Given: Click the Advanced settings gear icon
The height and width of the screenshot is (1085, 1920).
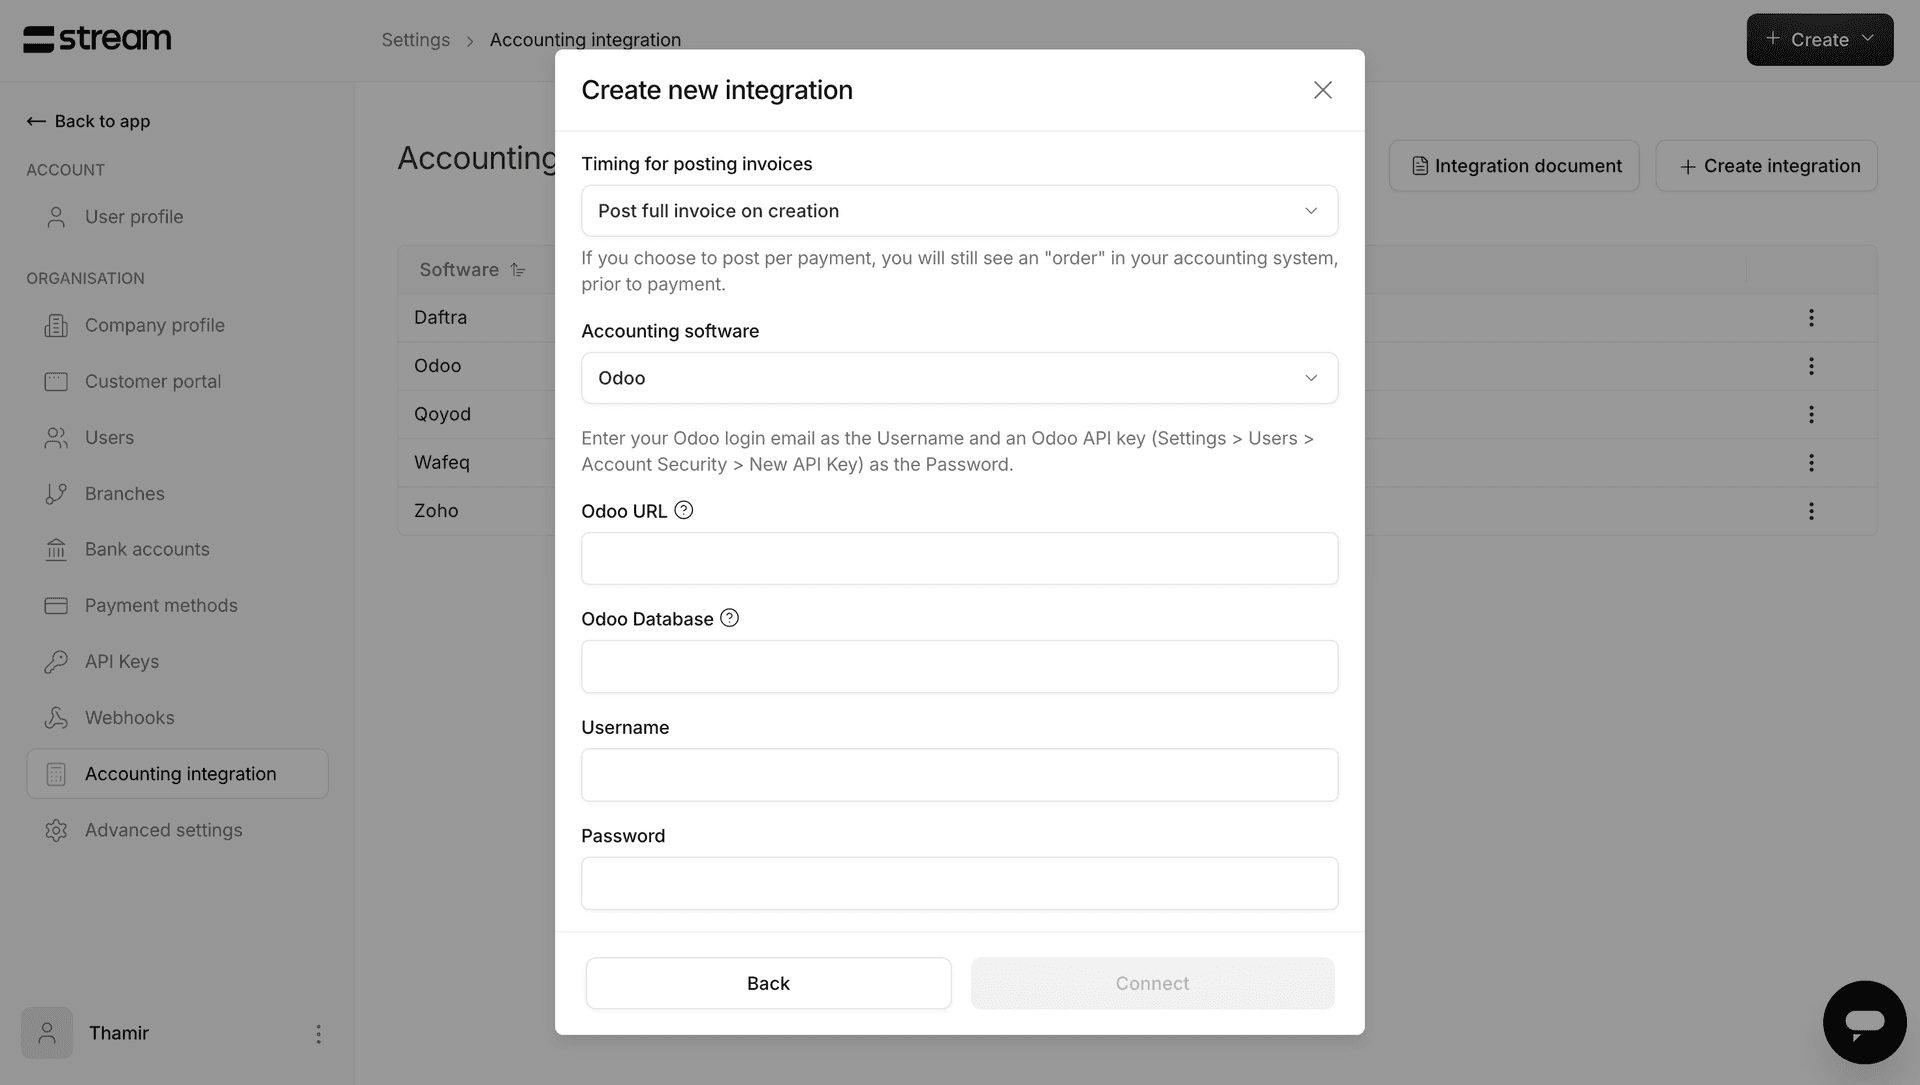Looking at the screenshot, I should coord(56,830).
